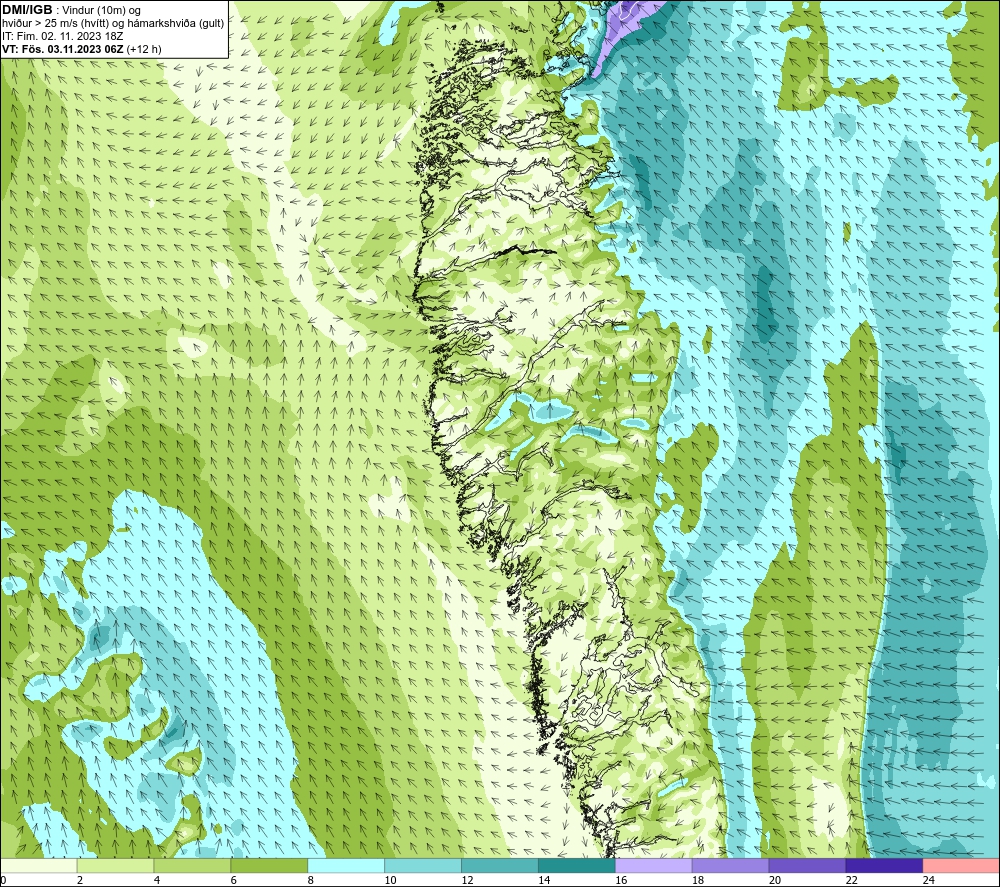Click the 2–4 m/s light green legend swatch
The width and height of the screenshot is (1000, 887).
click(115, 866)
